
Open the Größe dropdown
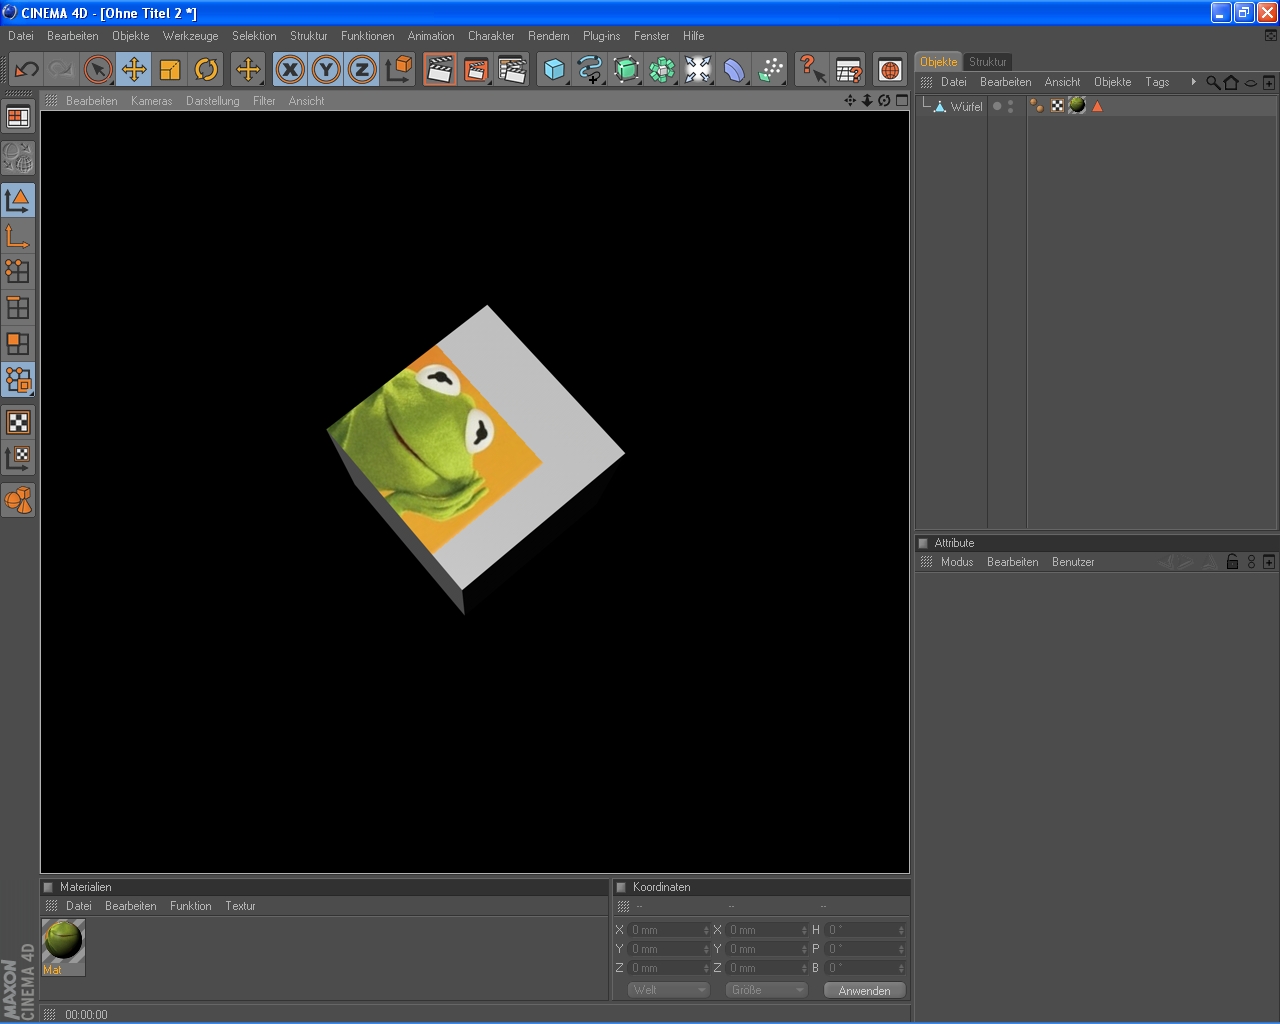[766, 990]
